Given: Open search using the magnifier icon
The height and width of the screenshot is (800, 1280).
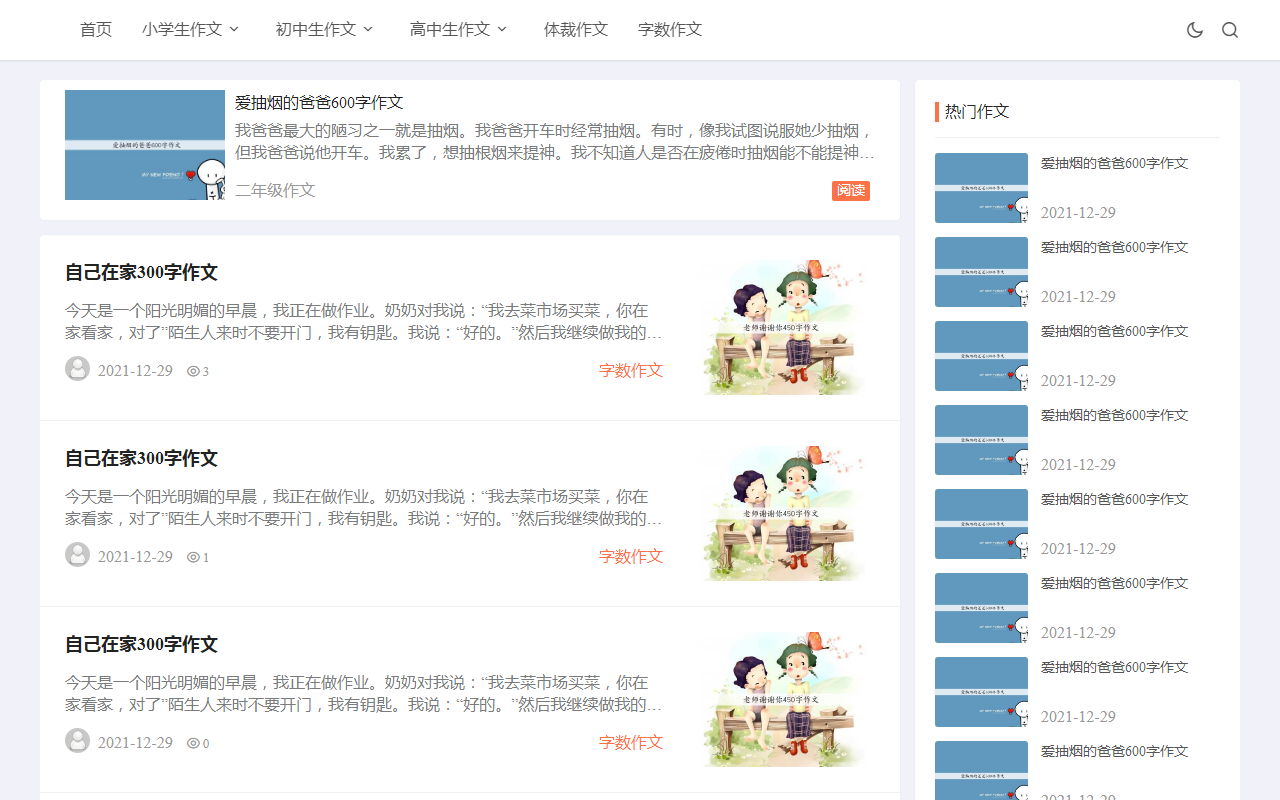Looking at the screenshot, I should (x=1230, y=30).
